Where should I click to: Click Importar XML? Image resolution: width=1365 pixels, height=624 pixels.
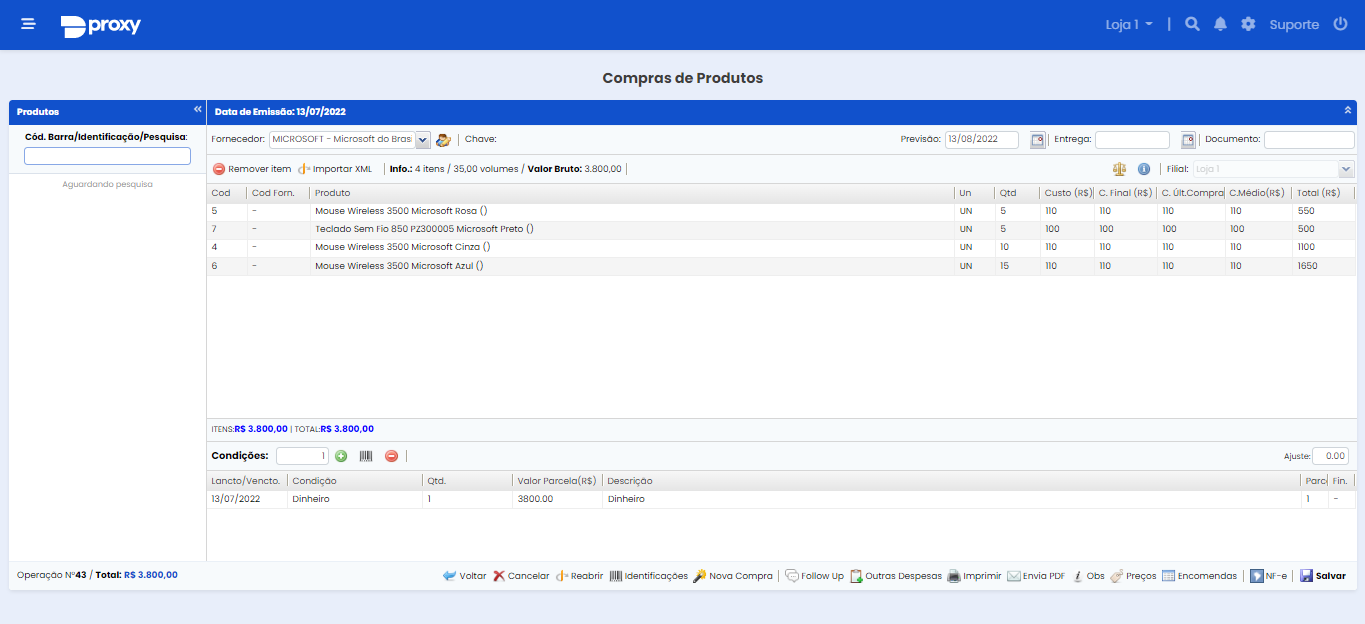(335, 169)
